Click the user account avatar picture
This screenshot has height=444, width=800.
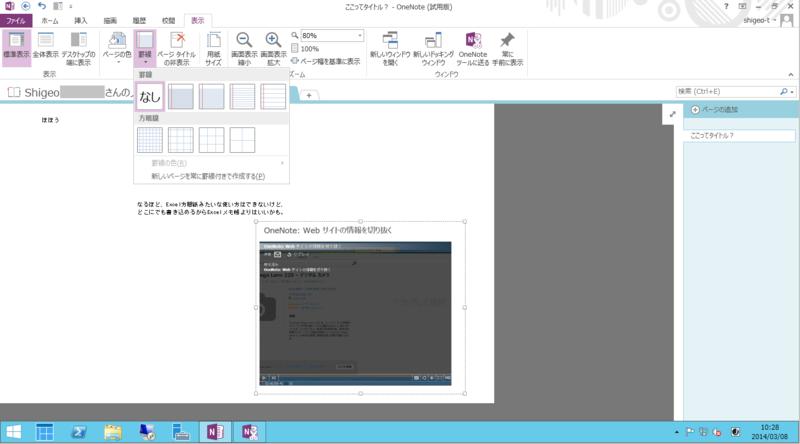click(x=787, y=20)
